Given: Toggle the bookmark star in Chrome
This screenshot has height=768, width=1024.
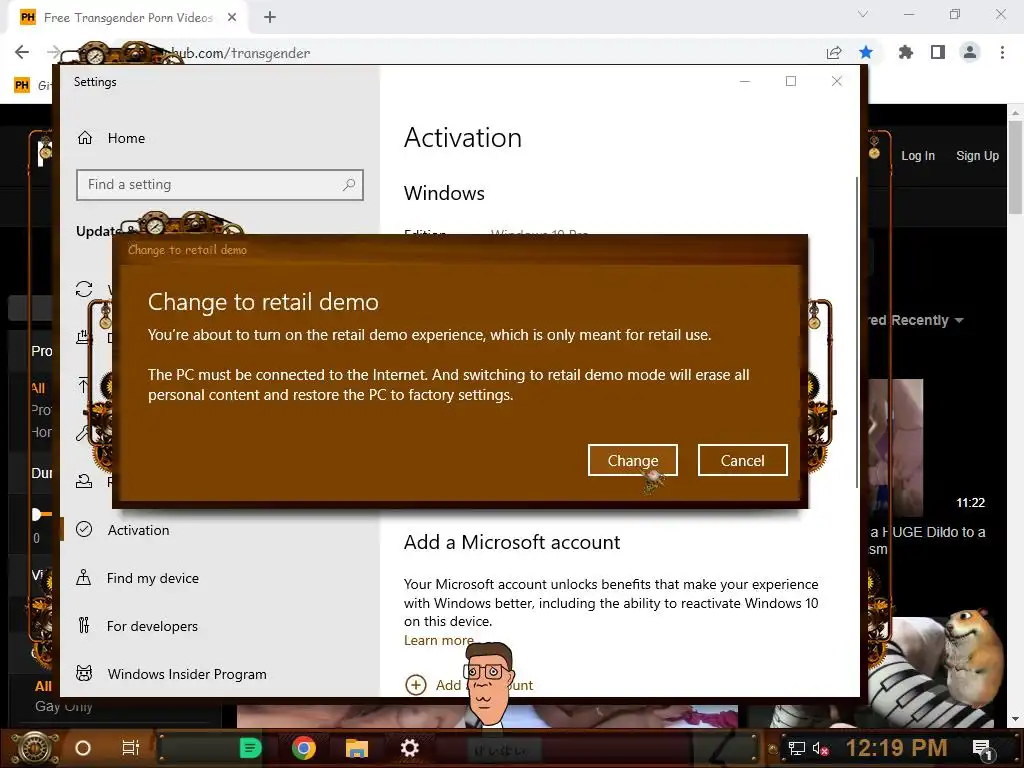Looking at the screenshot, I should click(866, 52).
